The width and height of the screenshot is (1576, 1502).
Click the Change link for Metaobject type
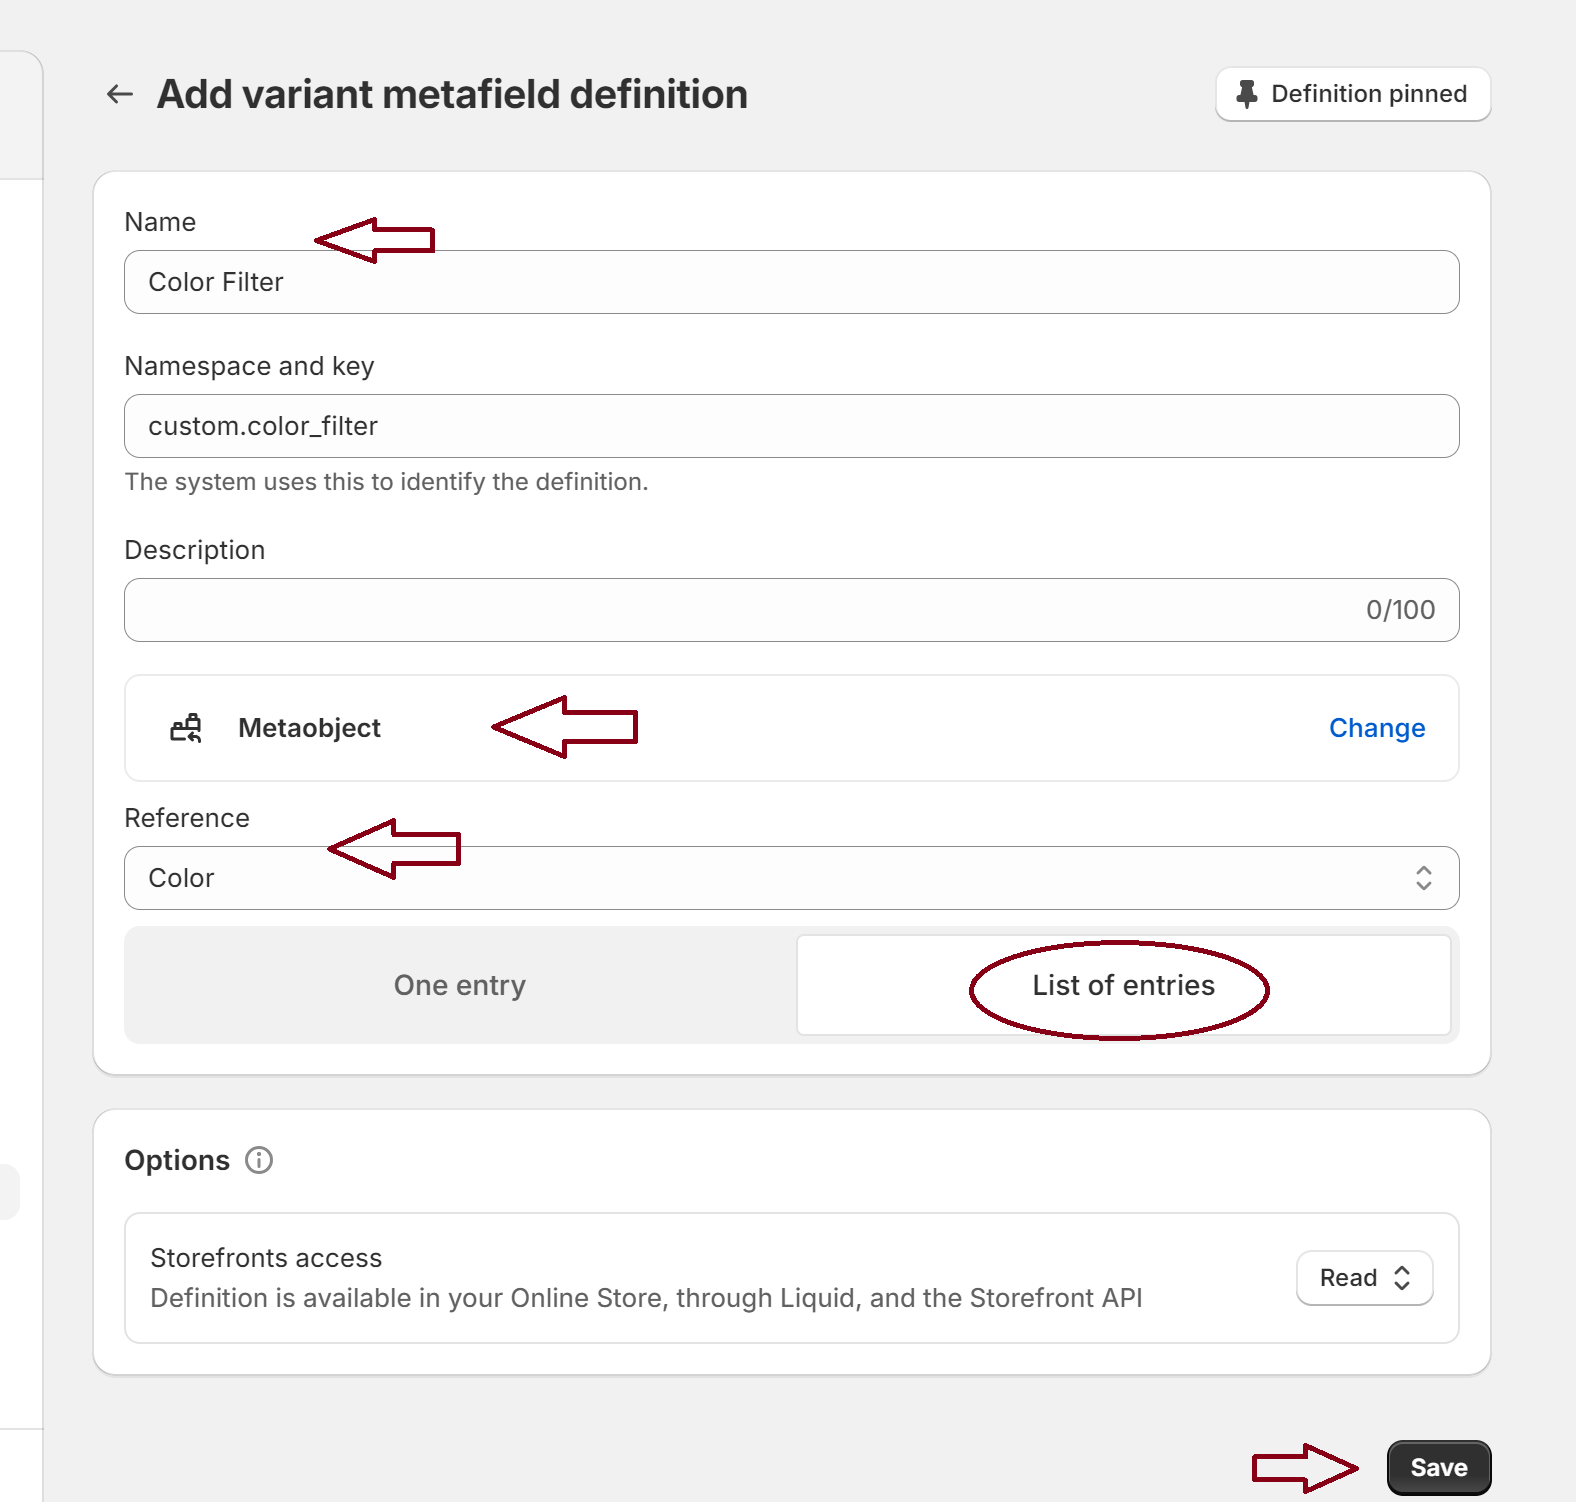[x=1376, y=728]
